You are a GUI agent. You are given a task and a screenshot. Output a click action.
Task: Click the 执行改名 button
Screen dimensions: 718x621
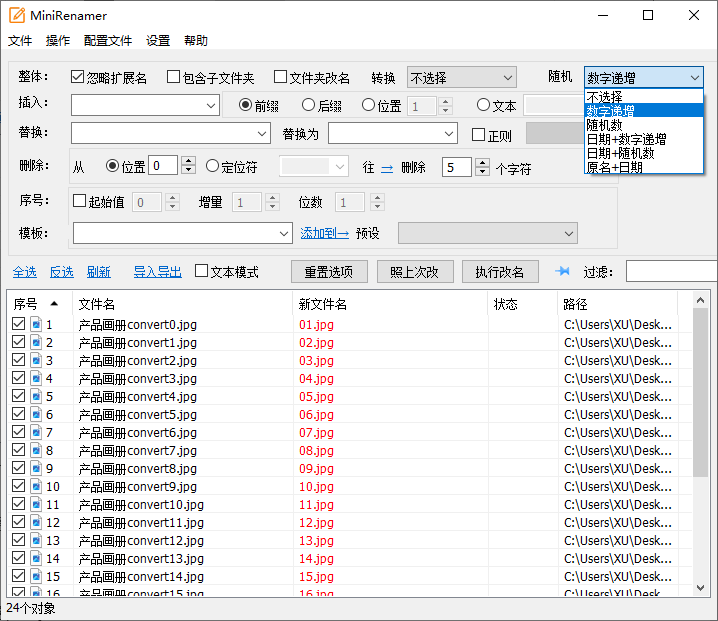click(500, 272)
